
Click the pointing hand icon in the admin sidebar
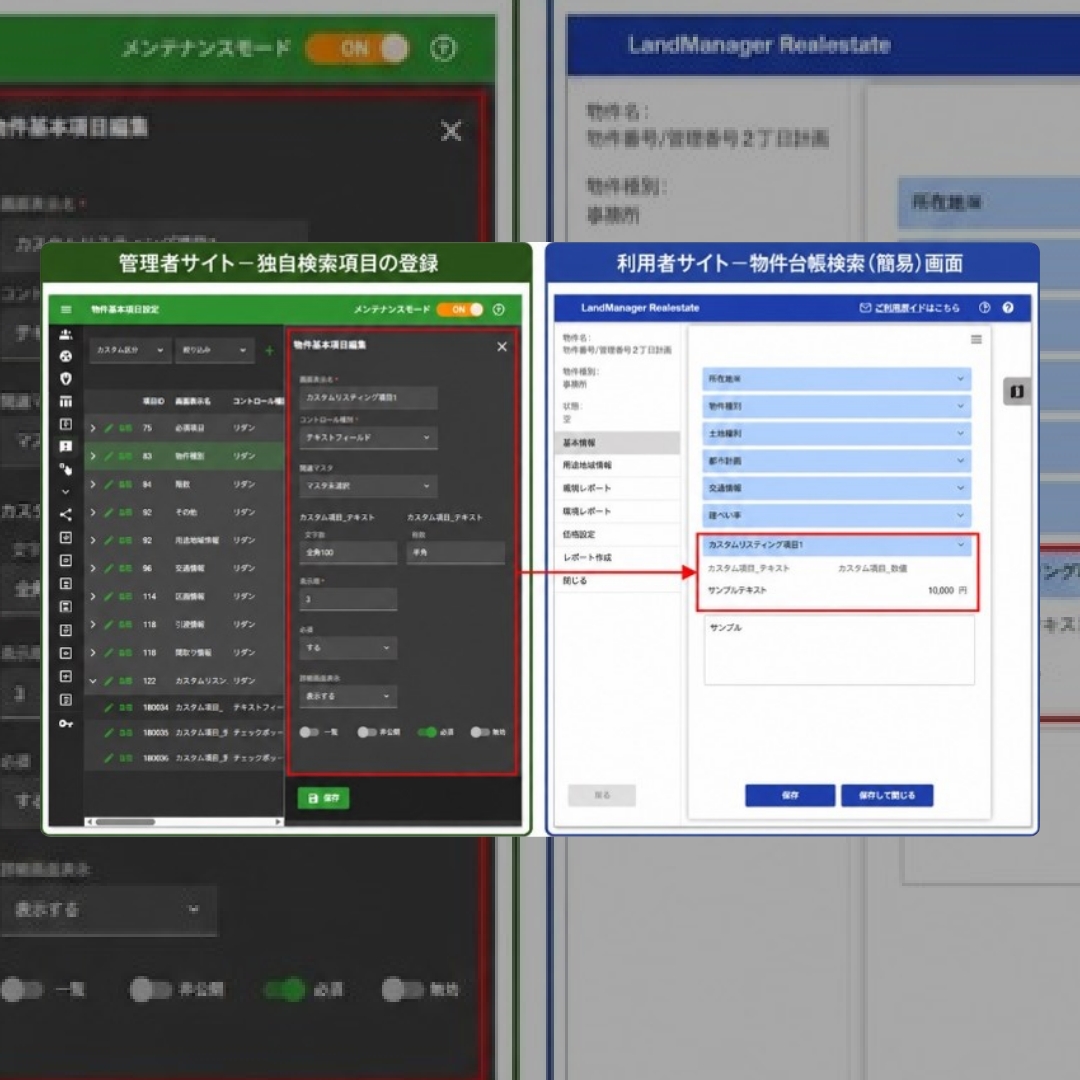tap(65, 469)
